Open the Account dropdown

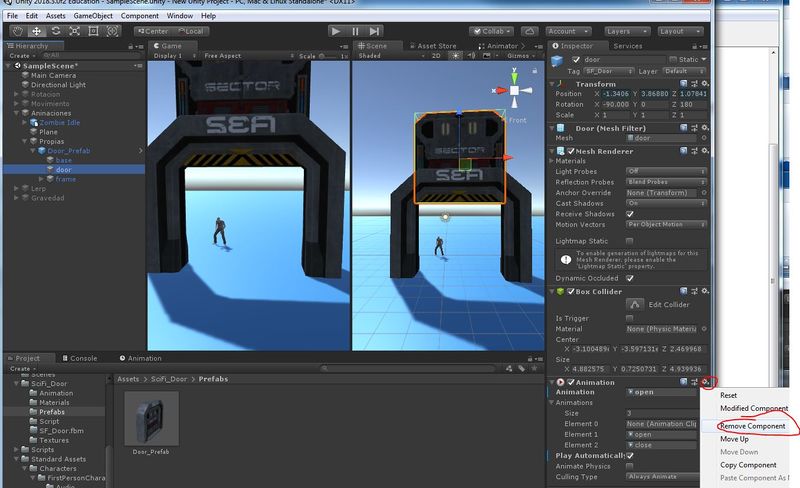pos(568,31)
